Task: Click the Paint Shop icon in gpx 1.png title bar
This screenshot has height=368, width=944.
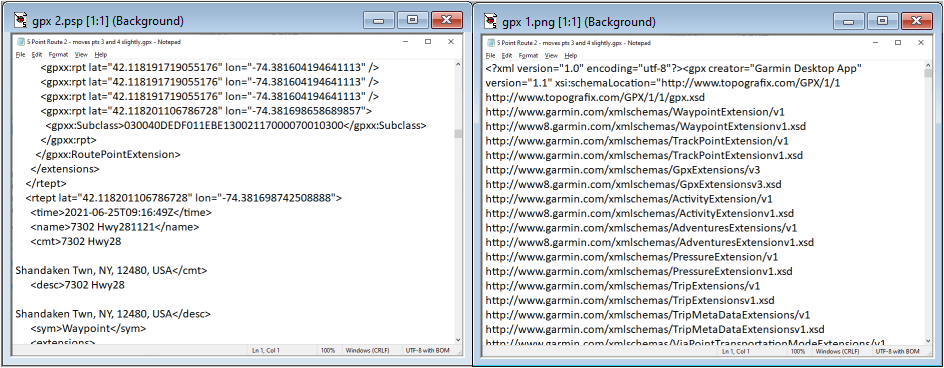Action: pos(491,22)
